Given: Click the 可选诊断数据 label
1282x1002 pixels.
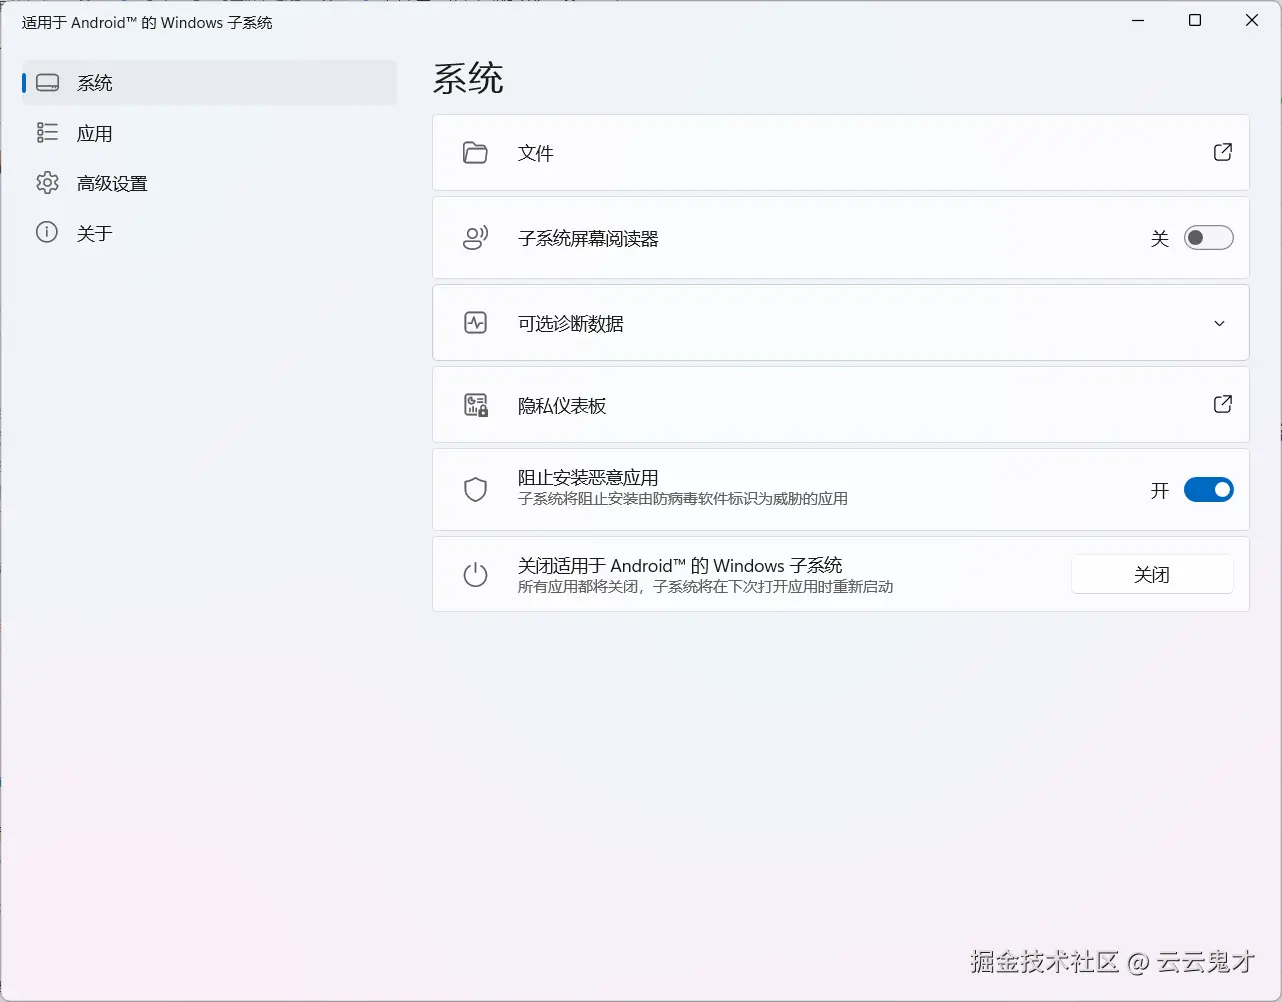Looking at the screenshot, I should click(571, 324).
